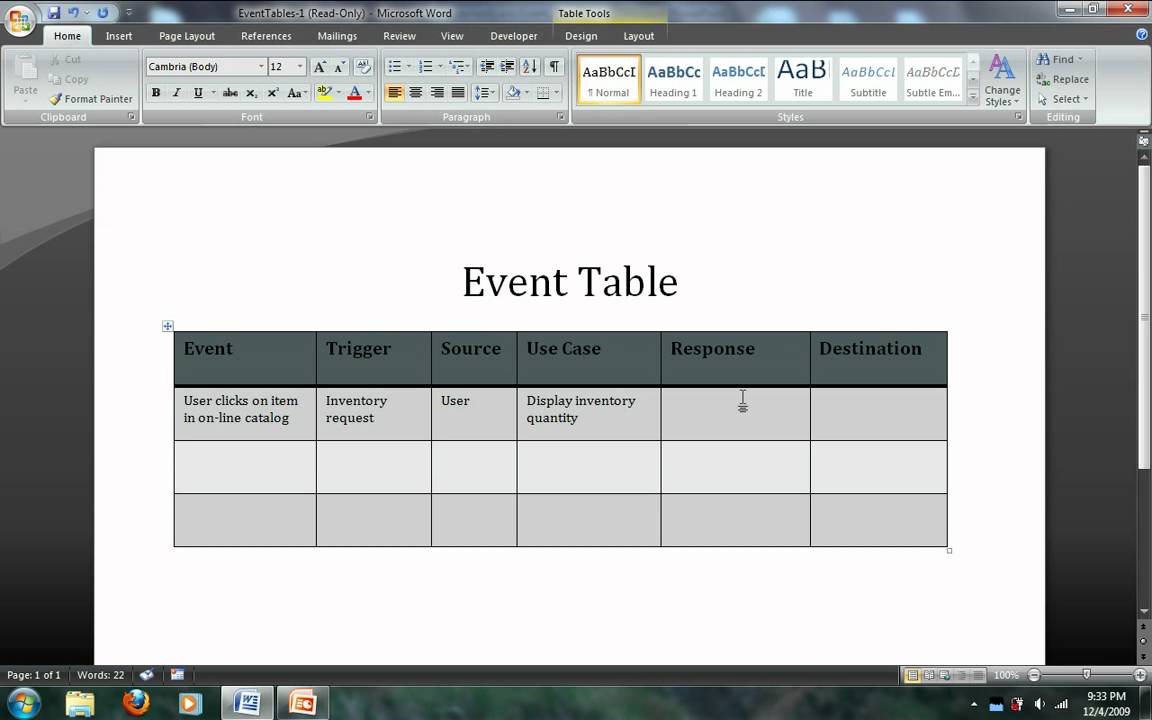The width and height of the screenshot is (1152, 720).
Task: Expand the Font dialog launcher
Action: 370,117
